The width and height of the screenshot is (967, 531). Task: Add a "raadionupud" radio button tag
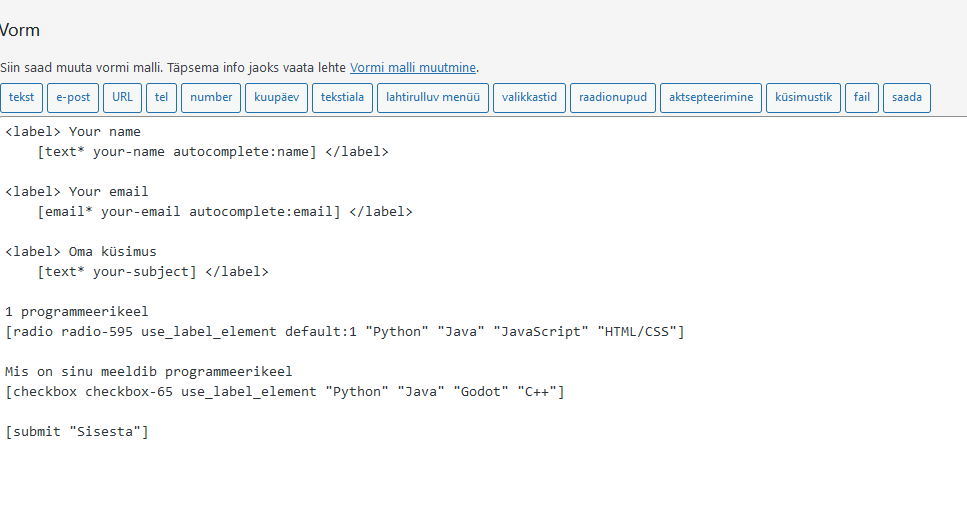point(612,98)
